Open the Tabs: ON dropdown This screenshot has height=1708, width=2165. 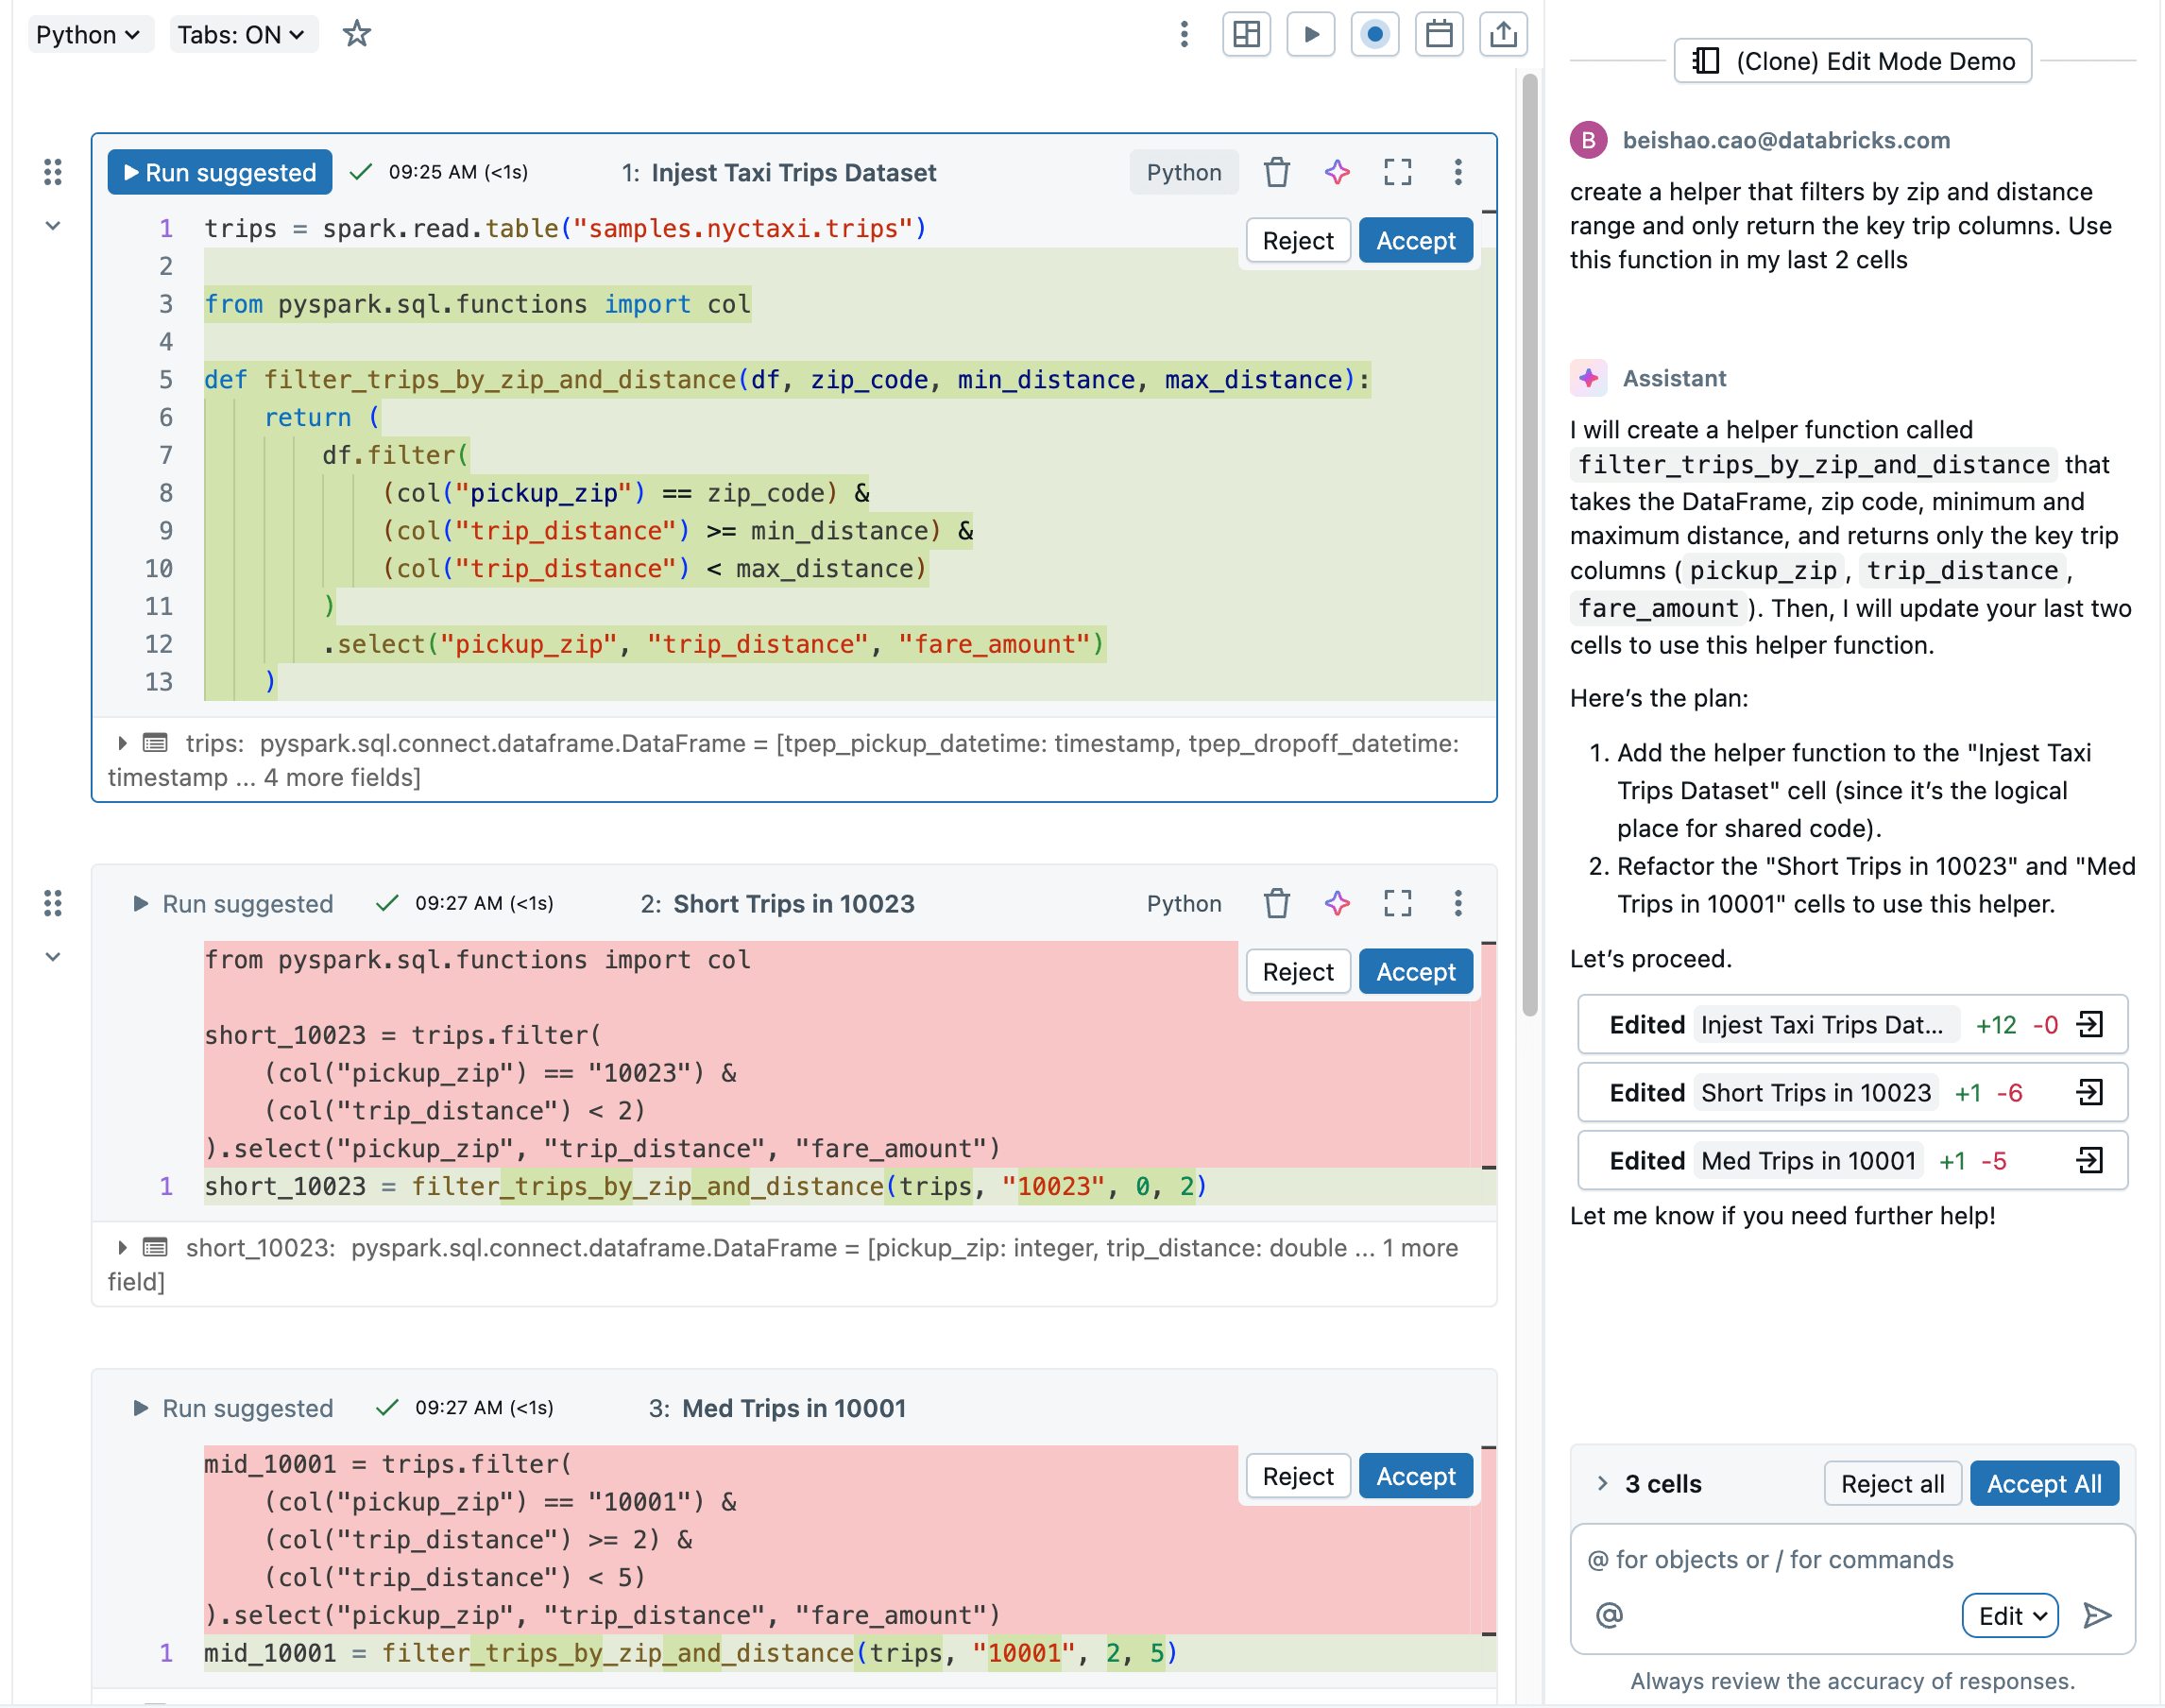coord(241,35)
